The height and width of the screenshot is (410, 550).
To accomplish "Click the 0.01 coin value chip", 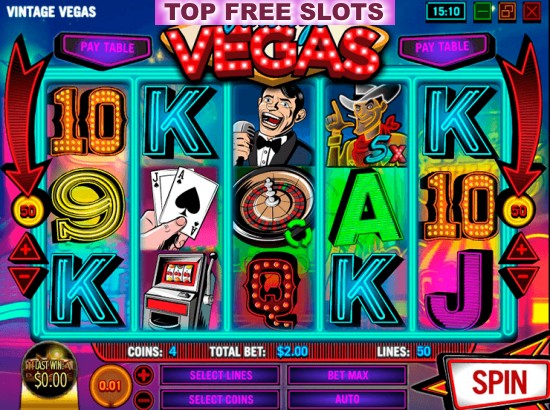I will click(110, 386).
